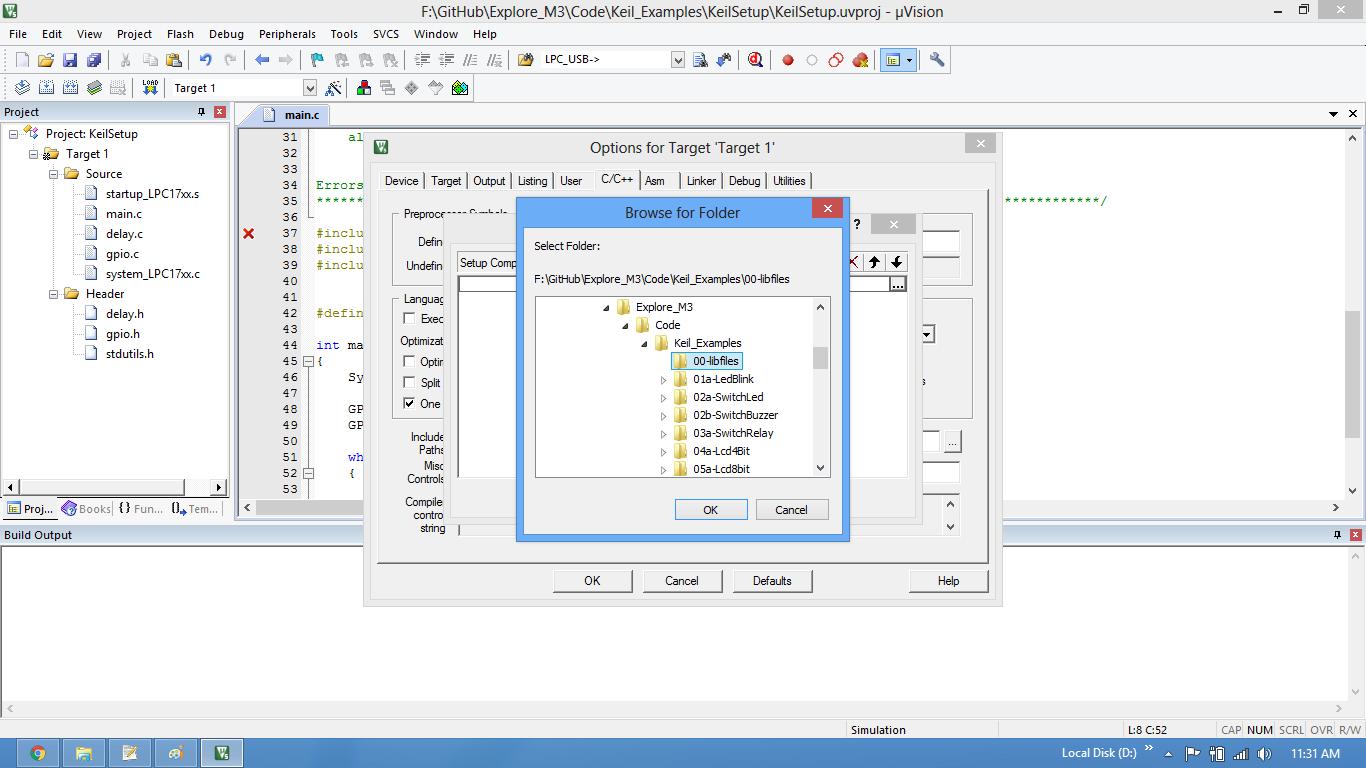Click the Insert/Remove Breakpoint red dot icon
Screen dimensions: 1366x768
coord(788,60)
